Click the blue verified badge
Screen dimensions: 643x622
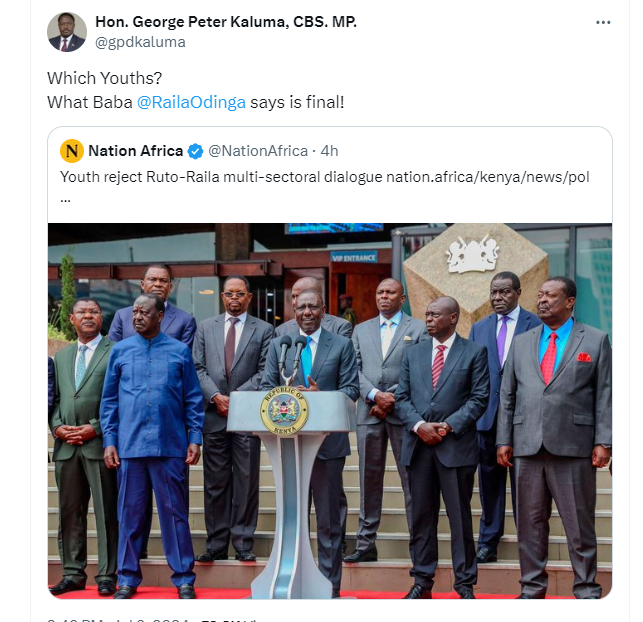pyautogui.click(x=195, y=151)
